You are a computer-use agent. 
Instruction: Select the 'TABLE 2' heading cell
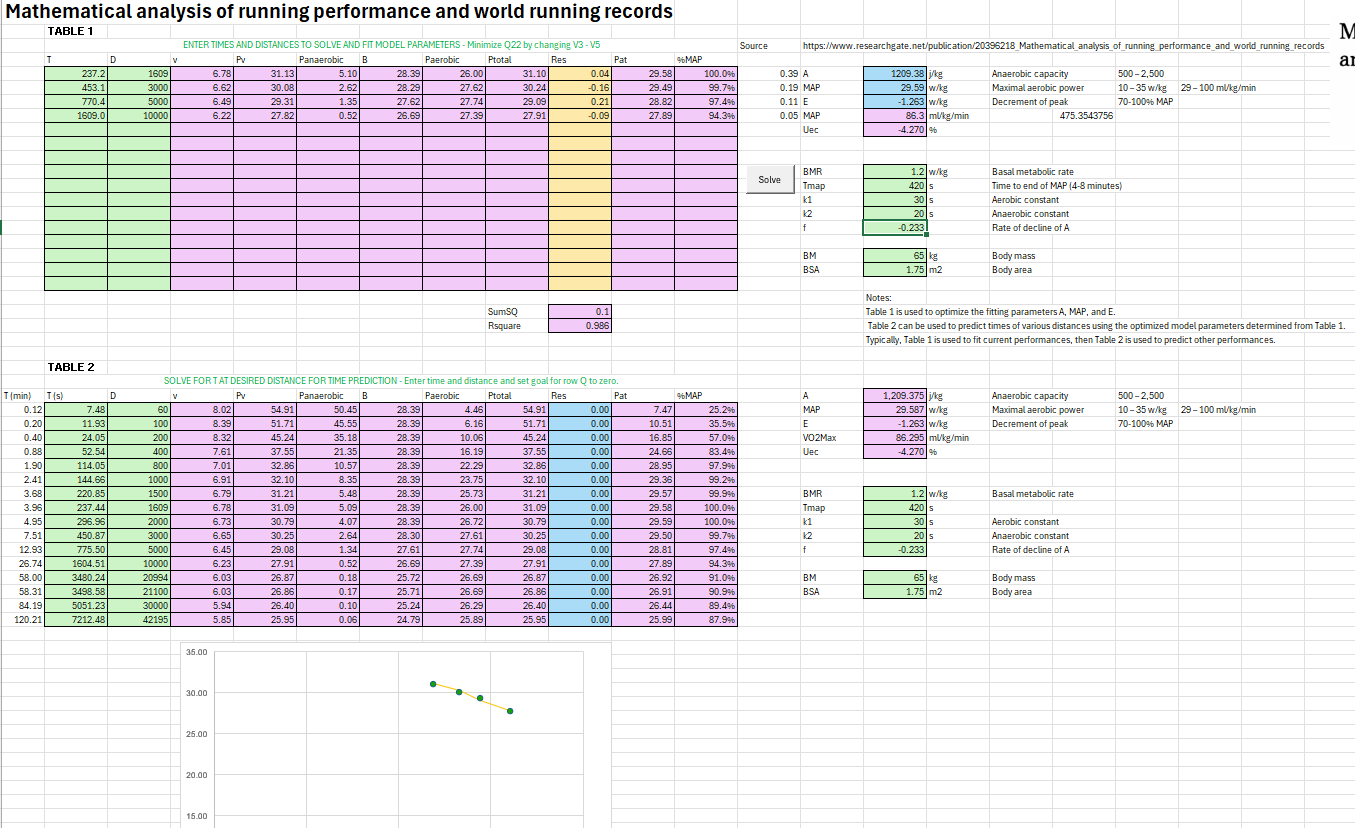tap(71, 367)
